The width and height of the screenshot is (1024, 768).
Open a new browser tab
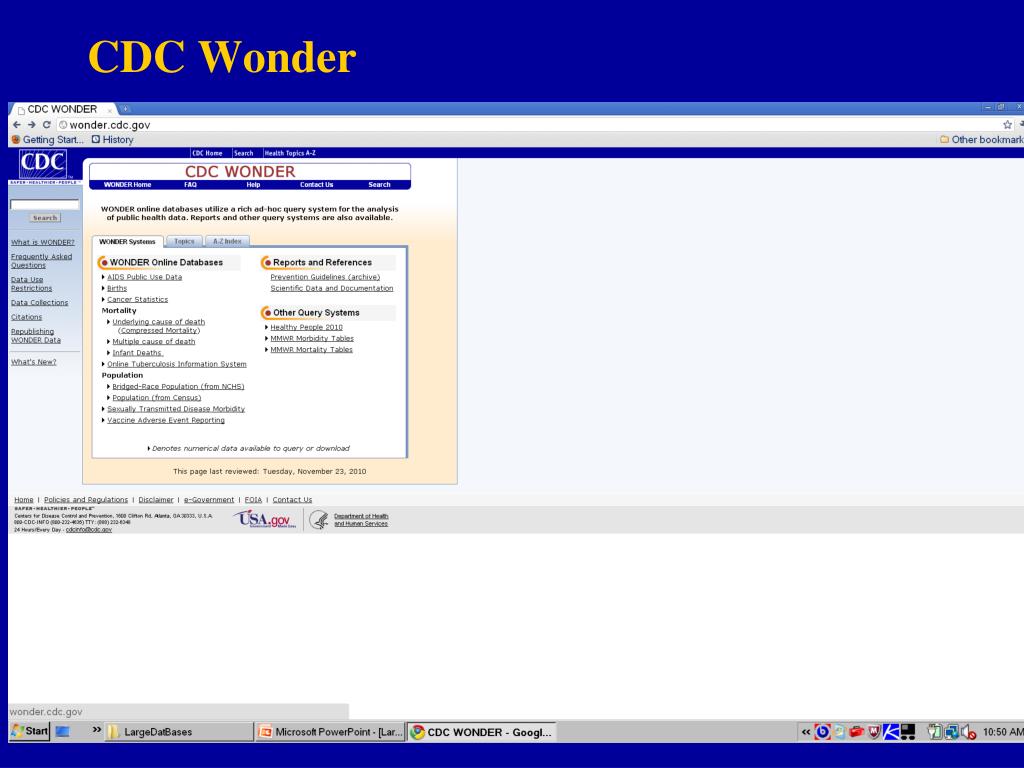click(x=125, y=109)
